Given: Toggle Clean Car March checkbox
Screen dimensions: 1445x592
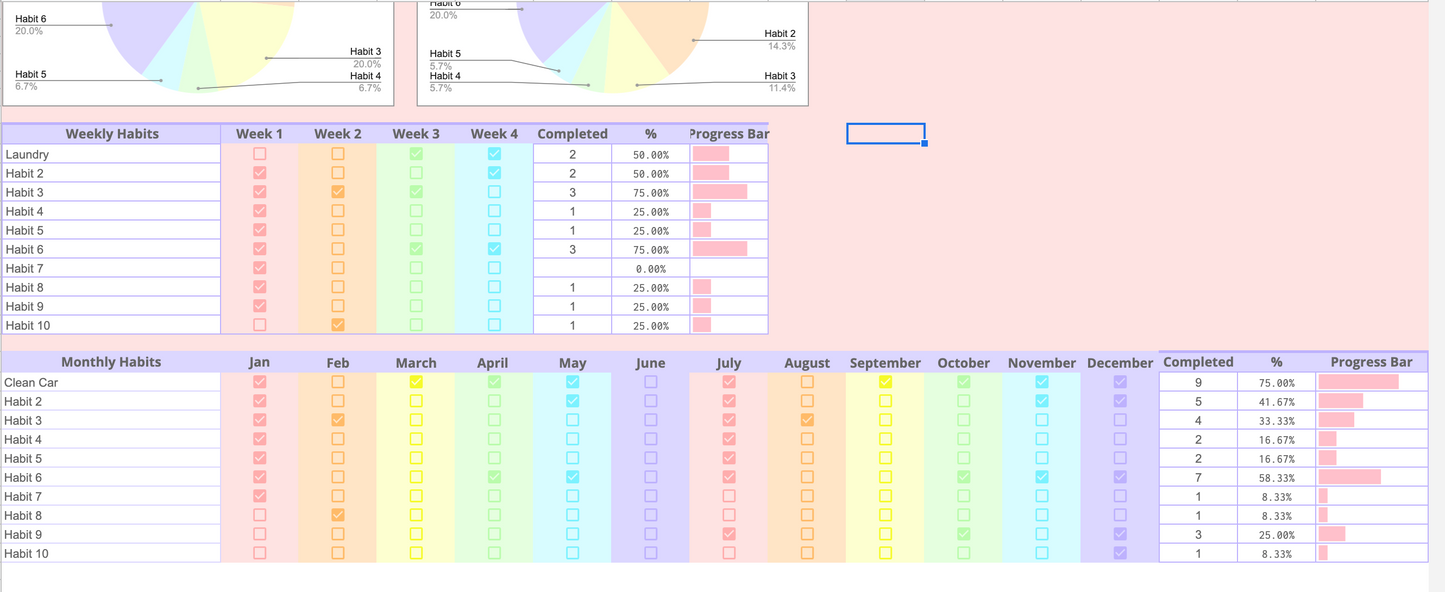Looking at the screenshot, I should pos(416,382).
